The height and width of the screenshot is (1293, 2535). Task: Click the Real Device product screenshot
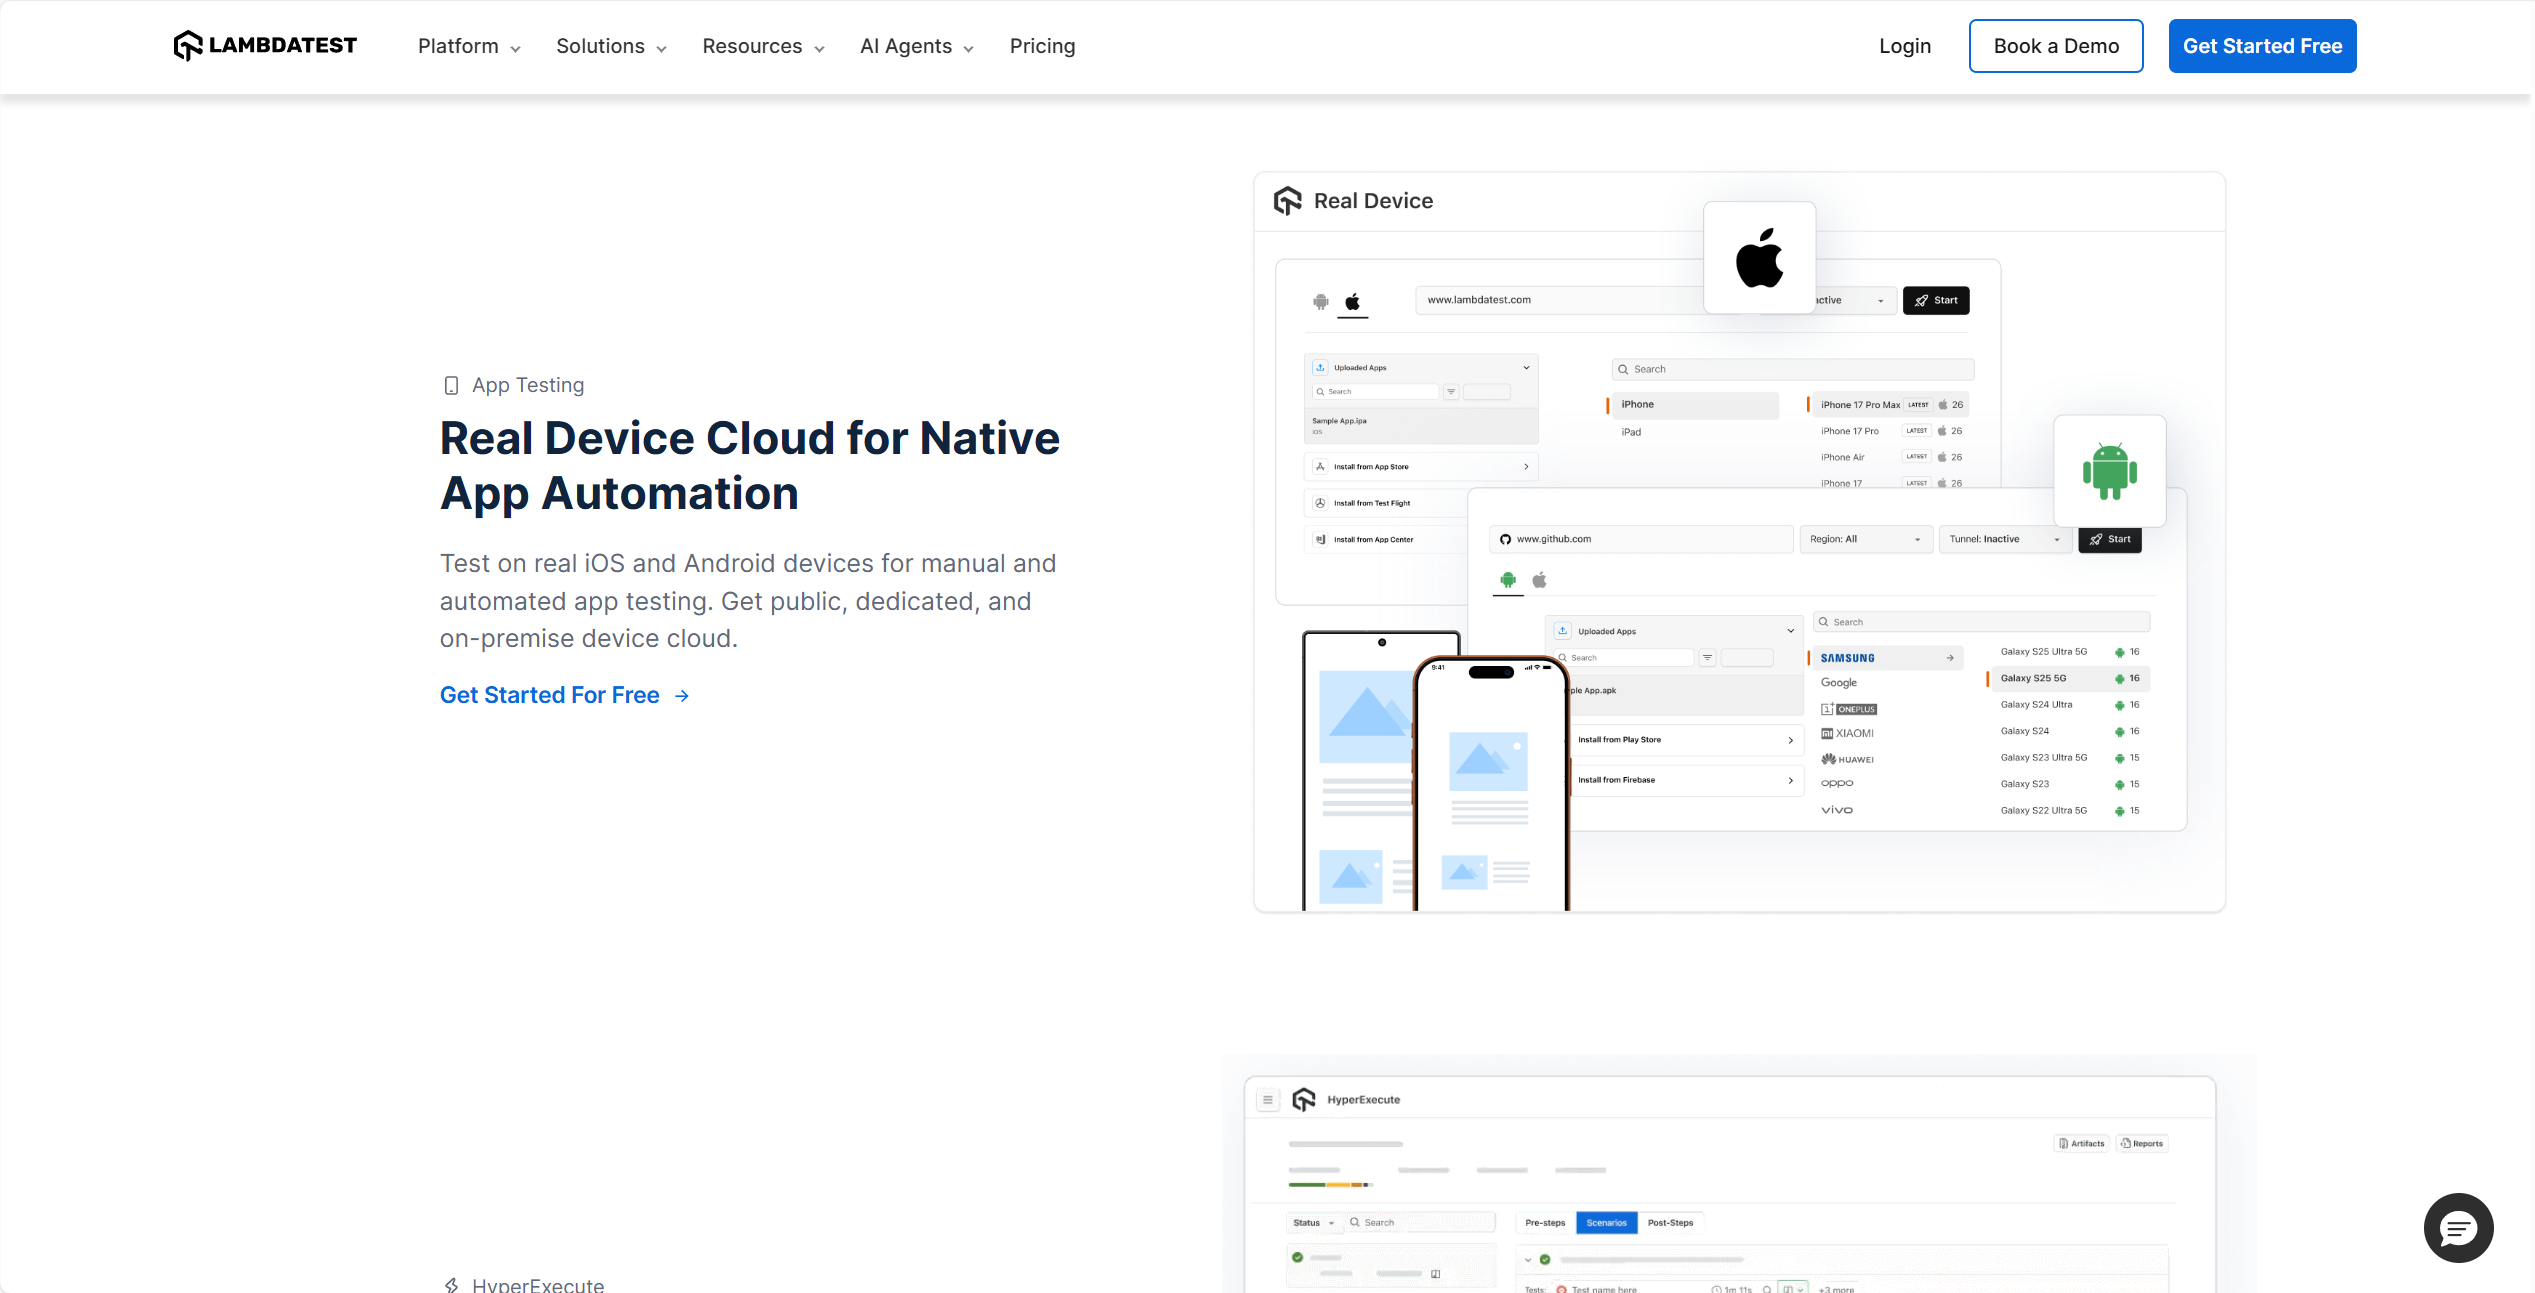[1739, 542]
